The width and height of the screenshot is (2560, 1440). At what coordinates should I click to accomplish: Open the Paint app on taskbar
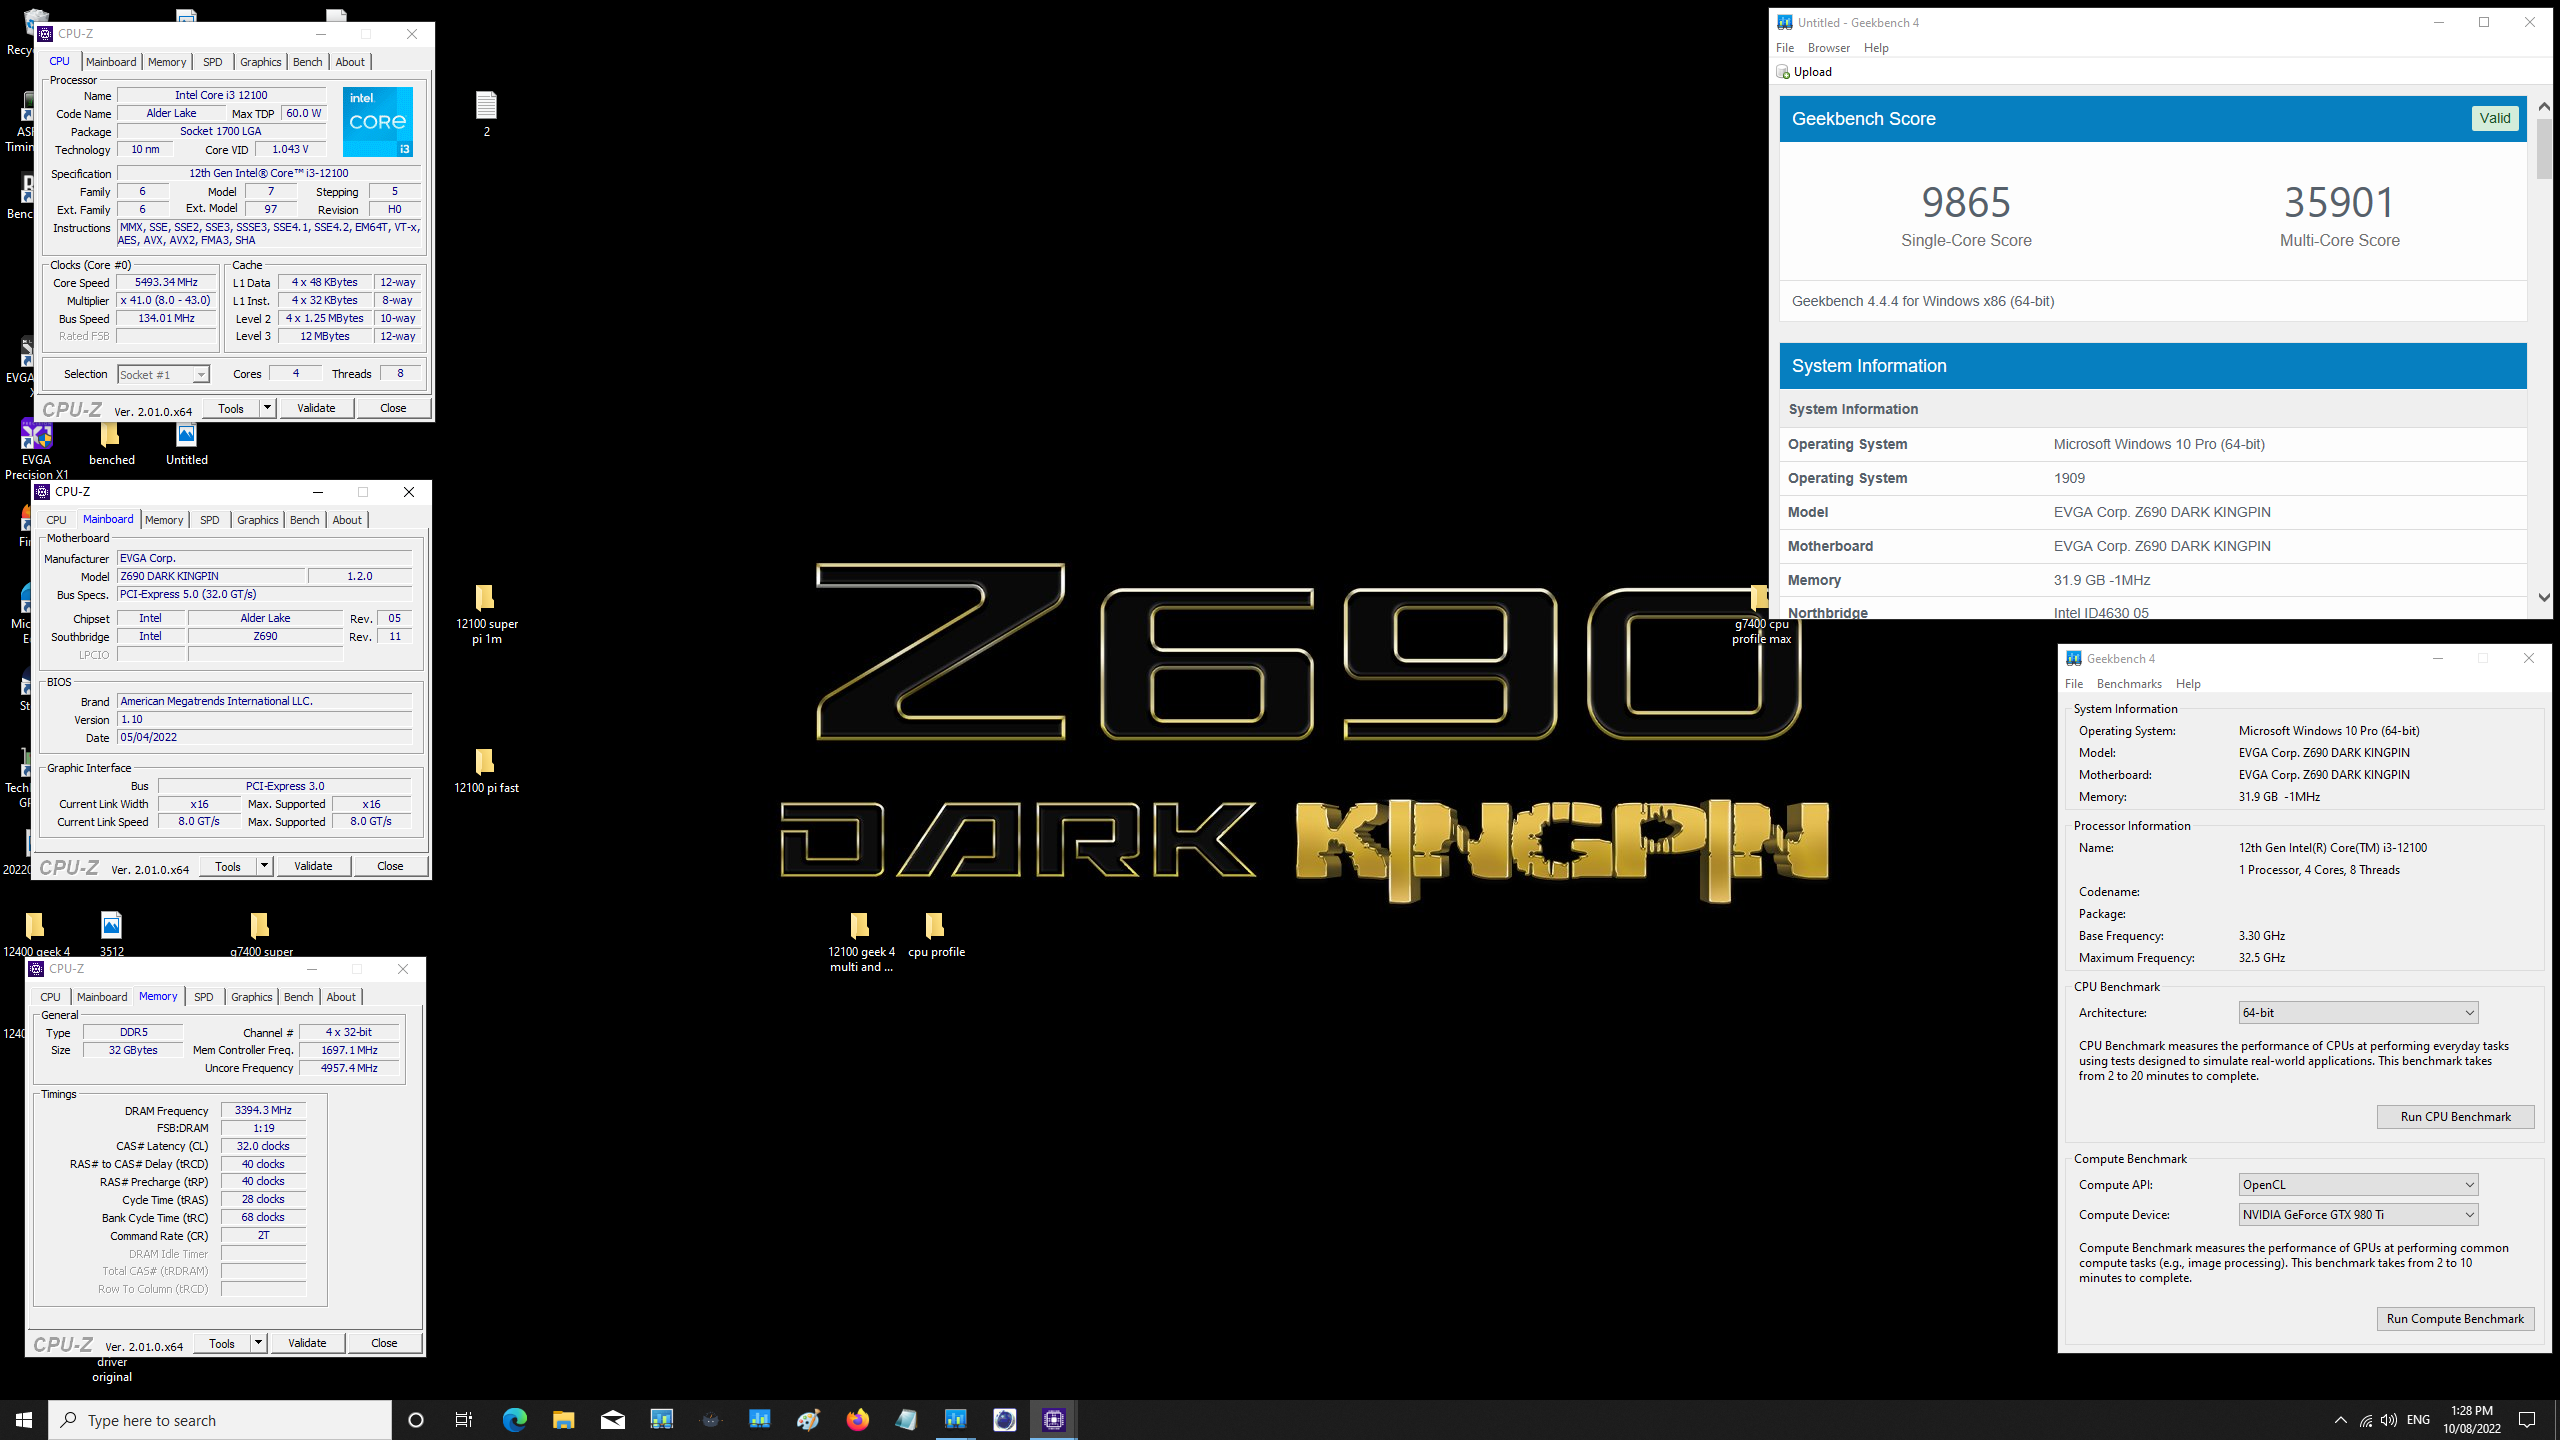click(x=808, y=1419)
